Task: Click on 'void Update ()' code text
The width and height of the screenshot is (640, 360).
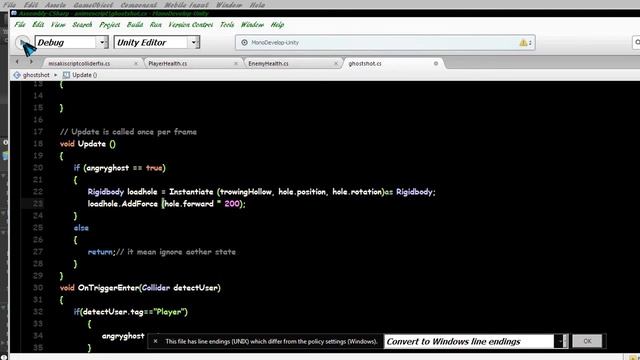Action: 88,144
